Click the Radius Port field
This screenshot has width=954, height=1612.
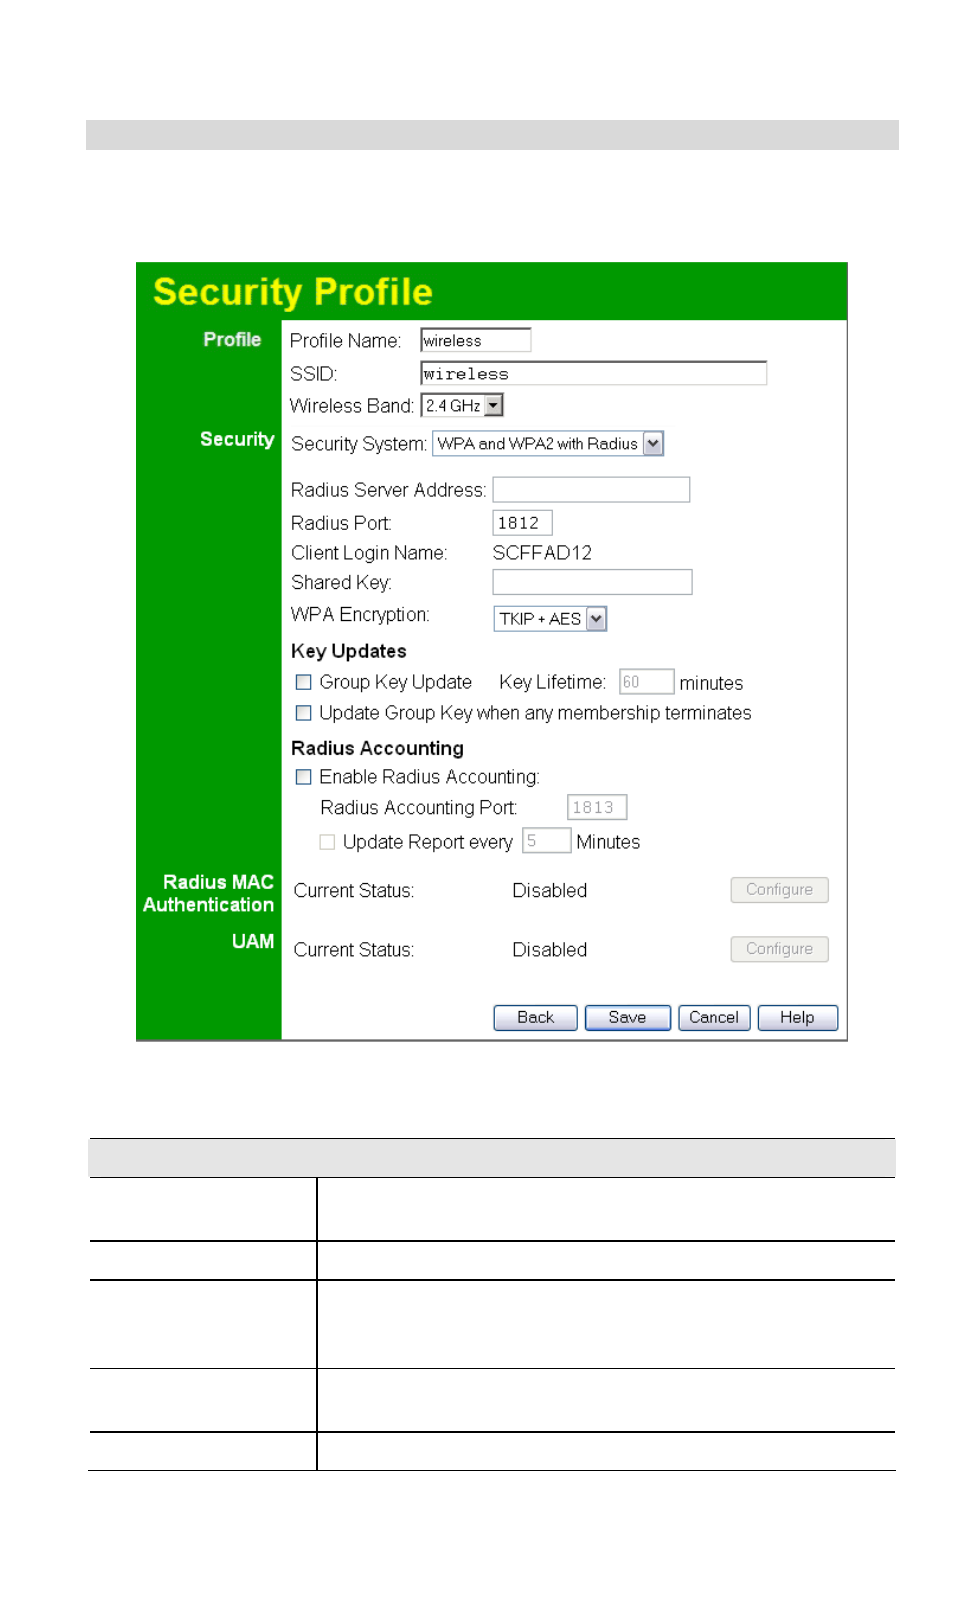tap(522, 522)
